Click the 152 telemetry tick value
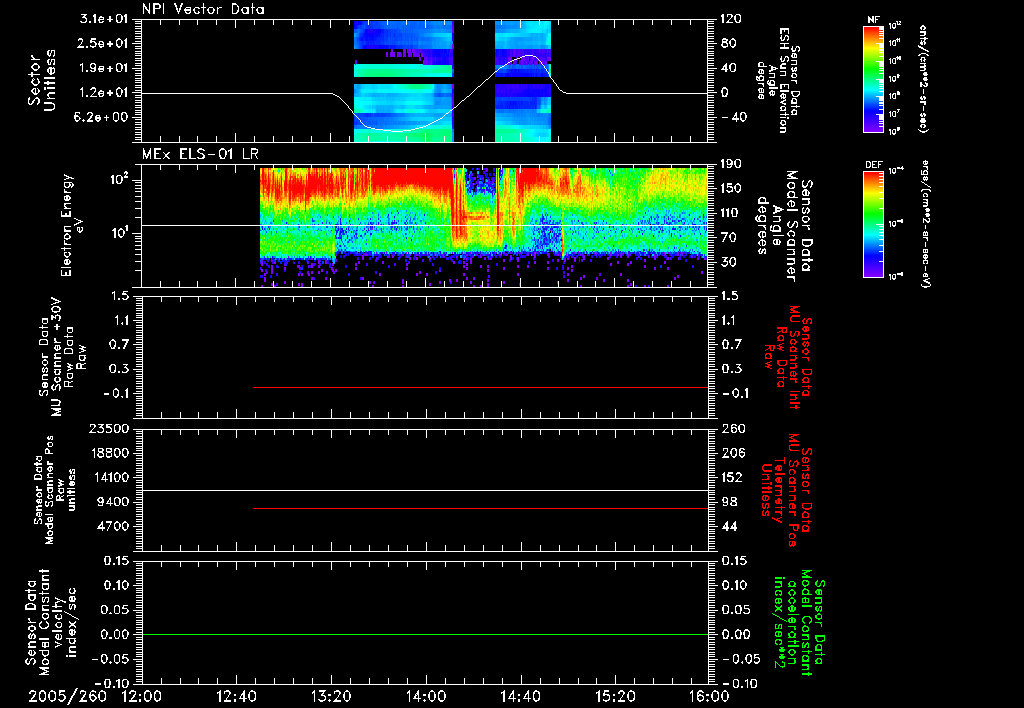The height and width of the screenshot is (708, 1024). 731,477
